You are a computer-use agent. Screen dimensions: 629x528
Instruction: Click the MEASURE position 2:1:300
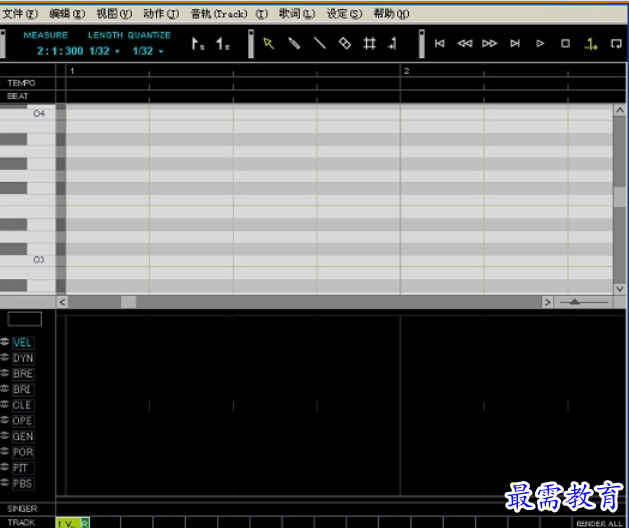coord(60,51)
